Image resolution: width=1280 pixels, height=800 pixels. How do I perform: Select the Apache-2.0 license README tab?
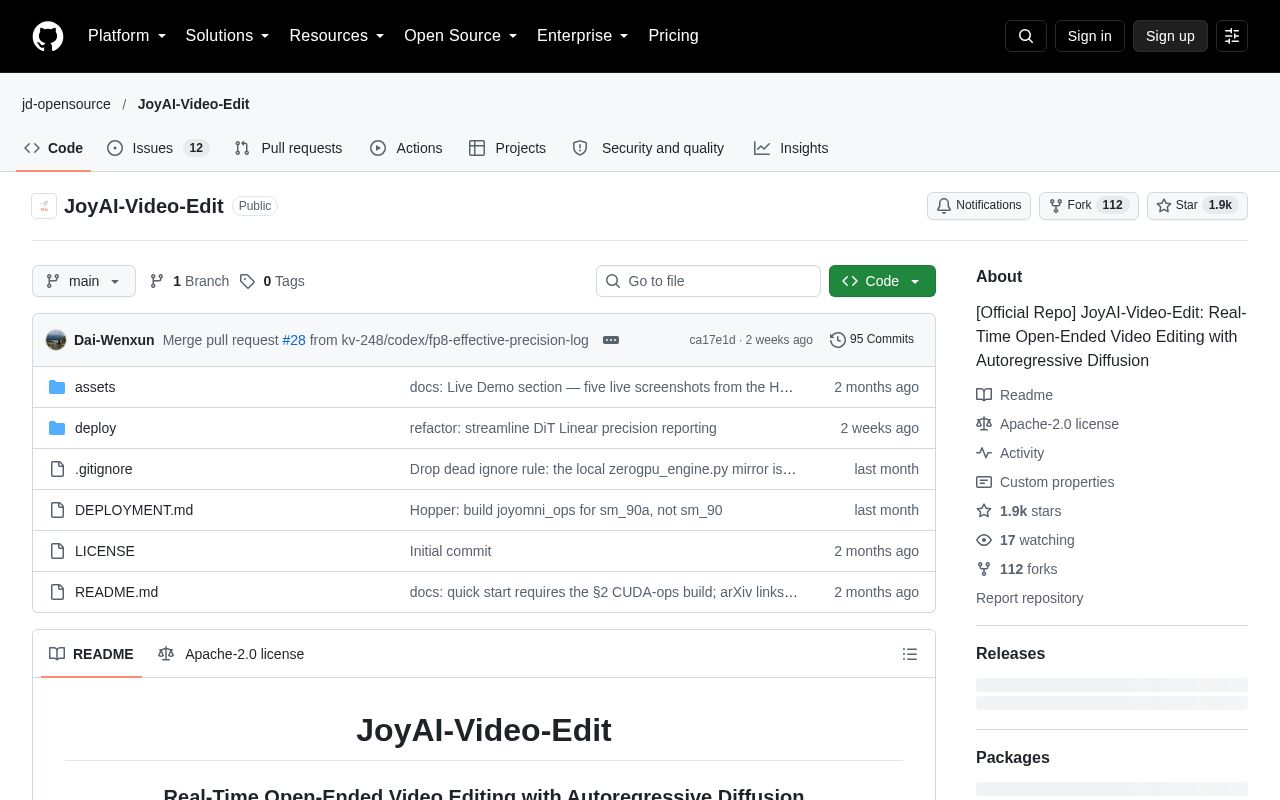pos(231,654)
